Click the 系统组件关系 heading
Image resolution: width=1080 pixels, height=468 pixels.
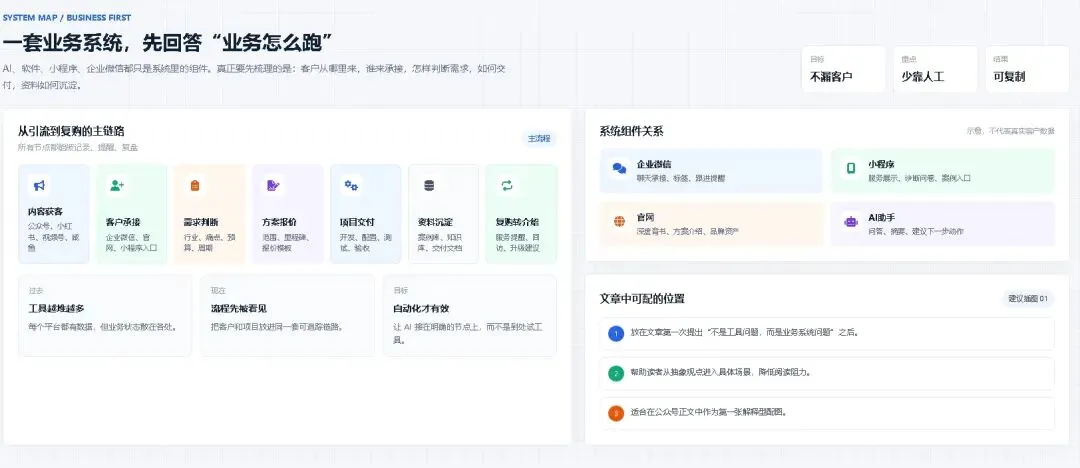[x=632, y=132]
